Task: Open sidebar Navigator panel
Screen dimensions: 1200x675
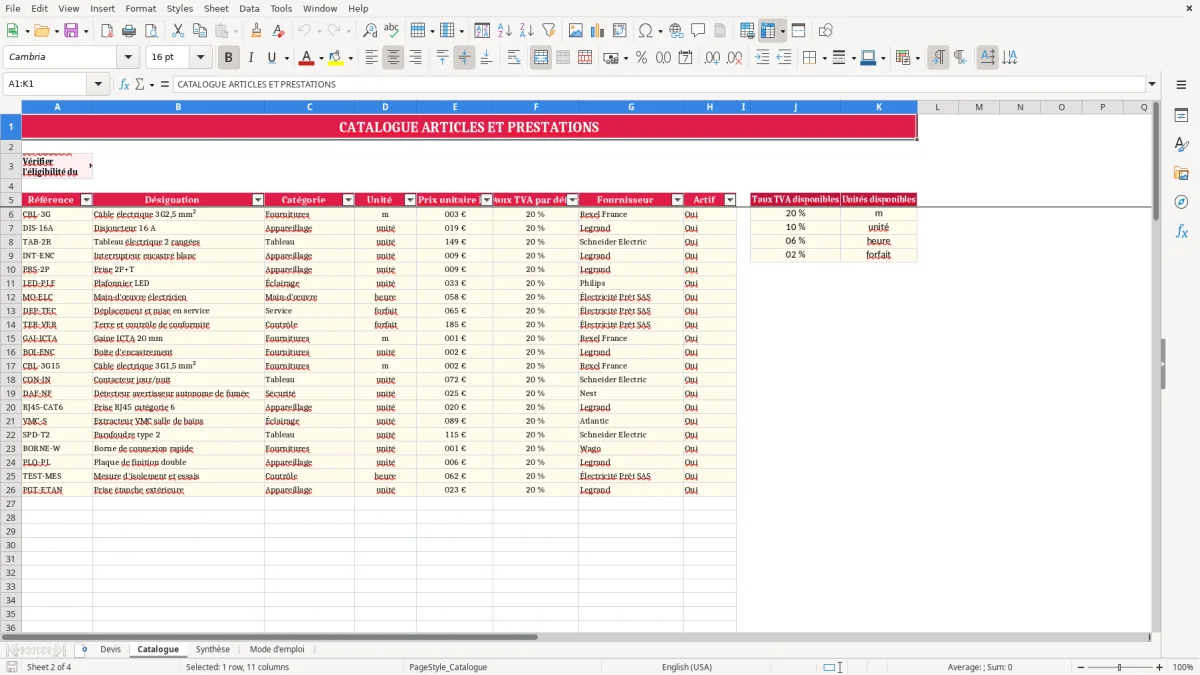Action: coord(1181,202)
